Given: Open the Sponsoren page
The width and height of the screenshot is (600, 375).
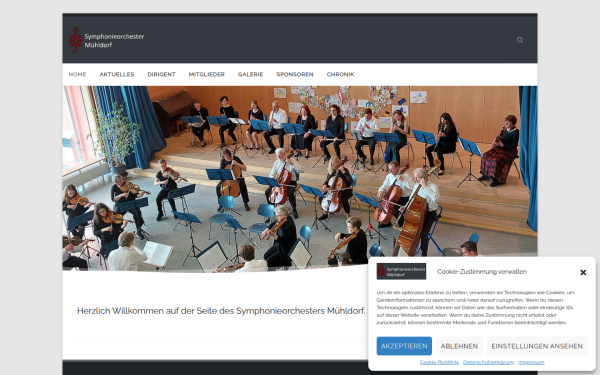Looking at the screenshot, I should 295,74.
